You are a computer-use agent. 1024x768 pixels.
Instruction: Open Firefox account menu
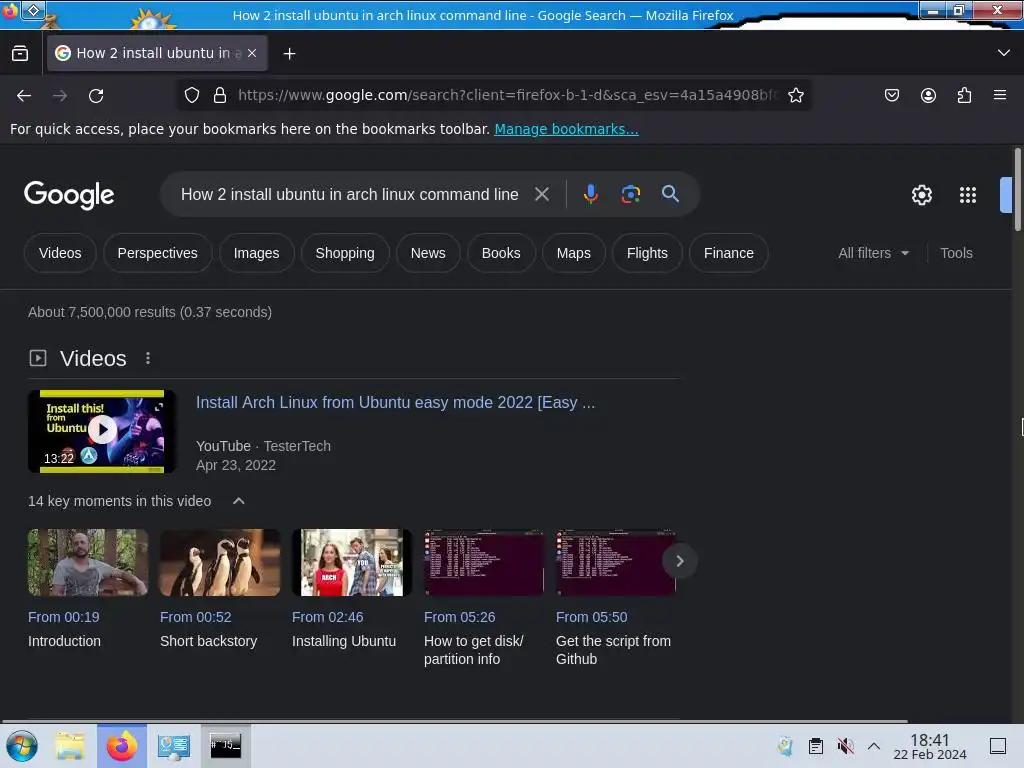(x=928, y=95)
